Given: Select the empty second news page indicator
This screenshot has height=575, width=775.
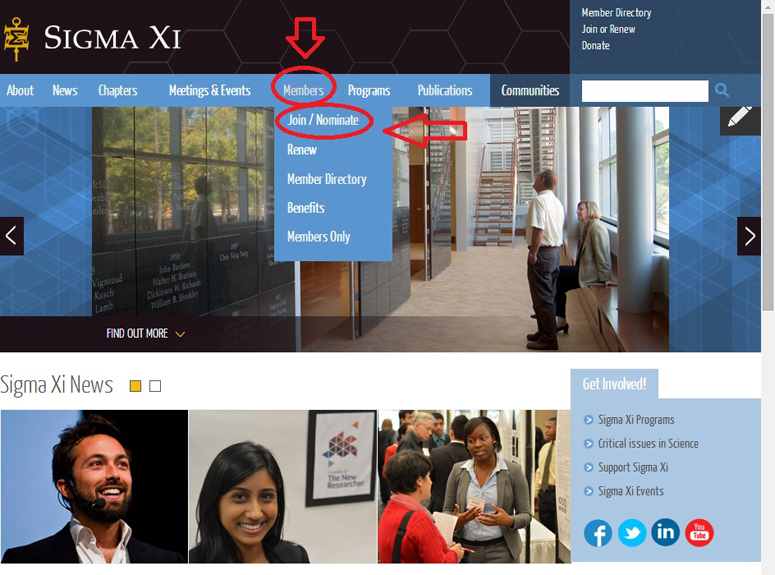Looking at the screenshot, I should [x=155, y=386].
